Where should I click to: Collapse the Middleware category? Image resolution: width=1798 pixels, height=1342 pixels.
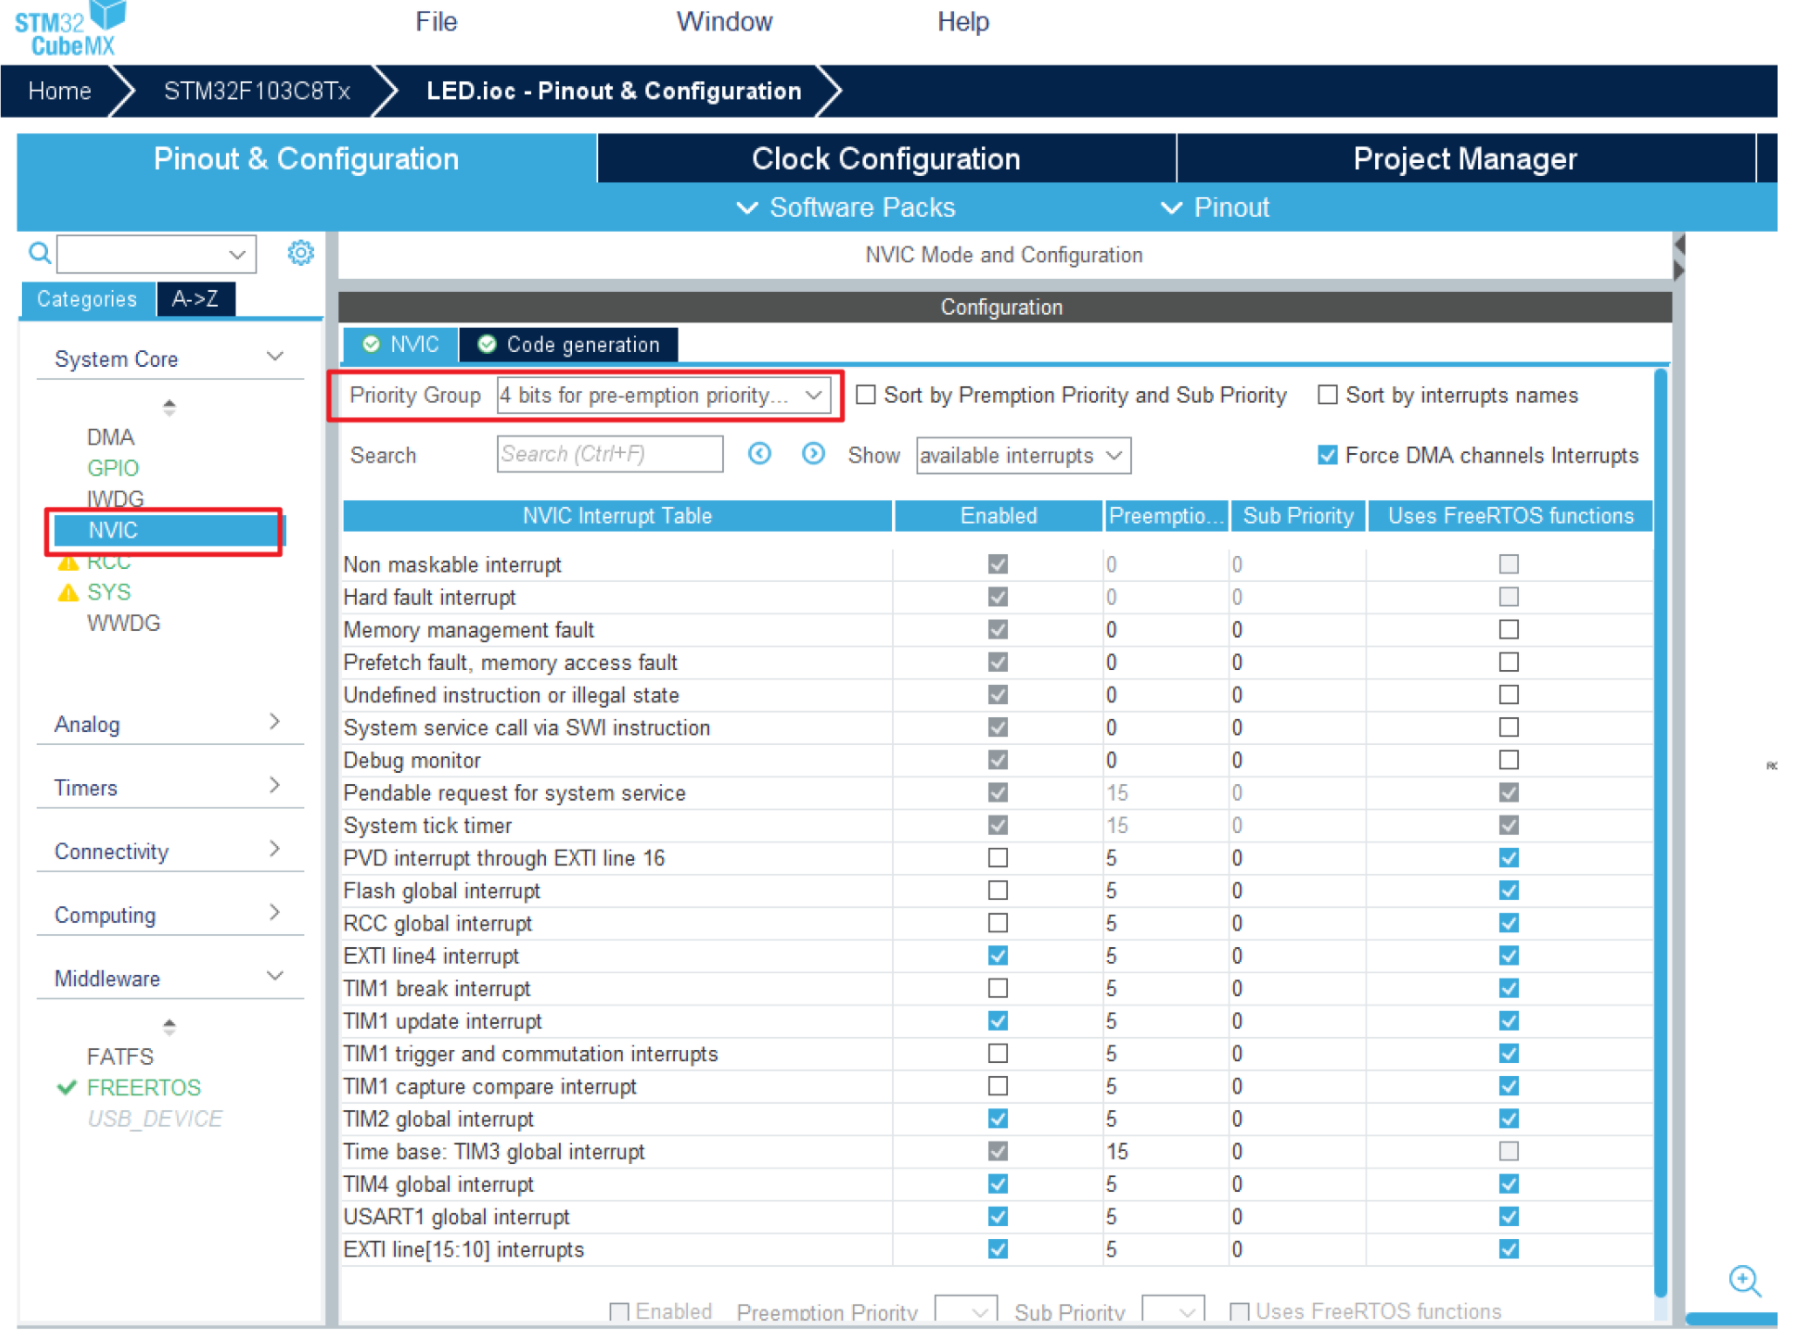(275, 976)
